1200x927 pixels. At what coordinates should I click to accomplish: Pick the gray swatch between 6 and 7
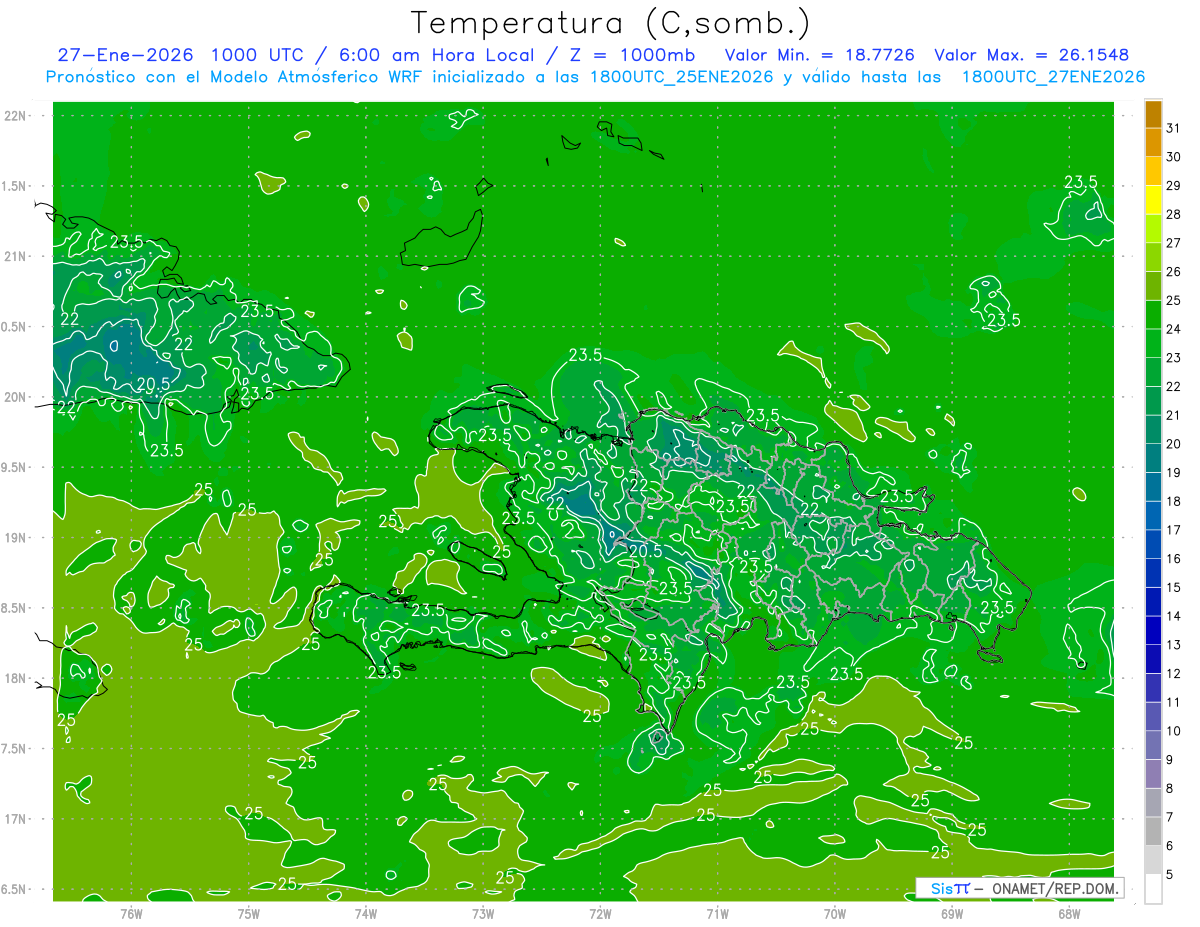[x=1154, y=832]
